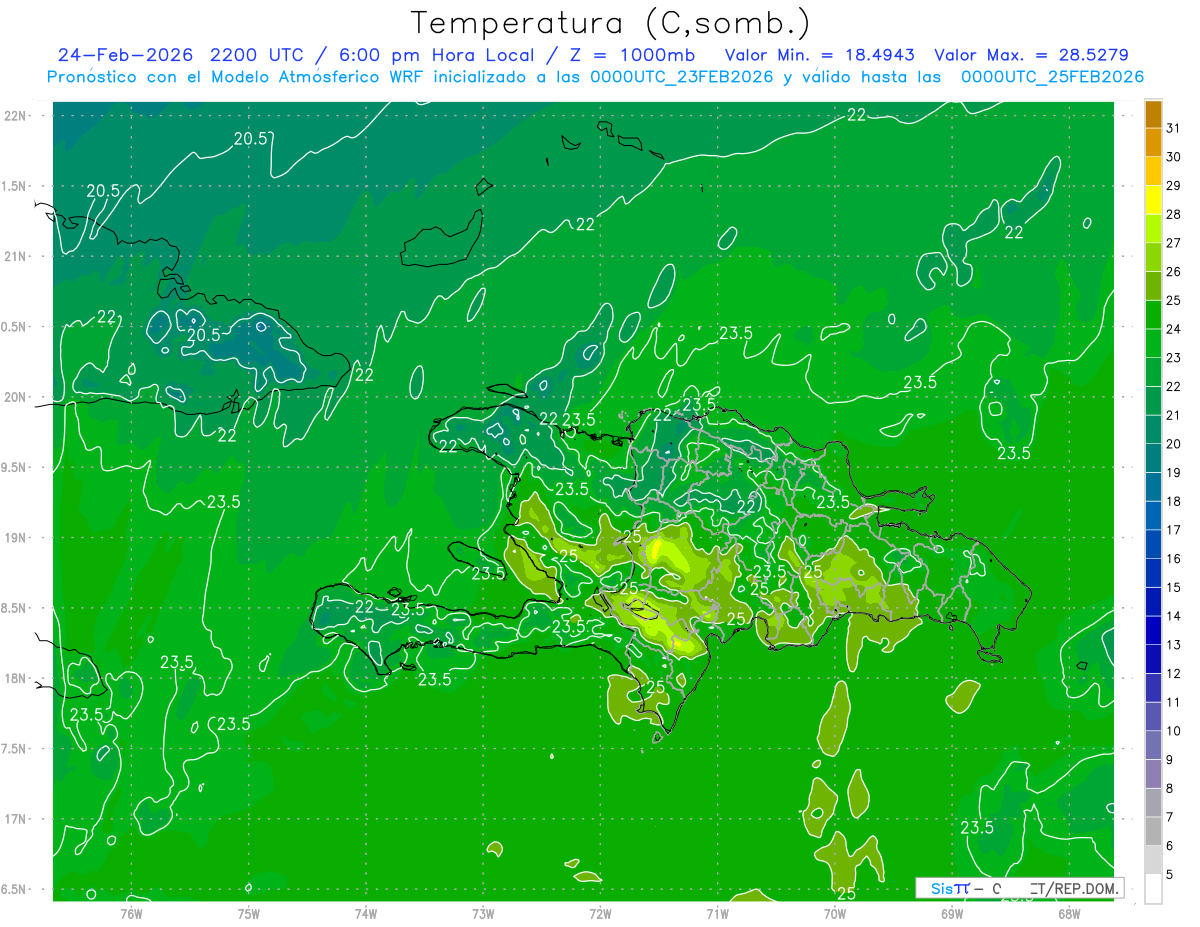Viewport: 1200px width, 927px height.
Task: Click legend value label '26'
Action: [x=1174, y=271]
